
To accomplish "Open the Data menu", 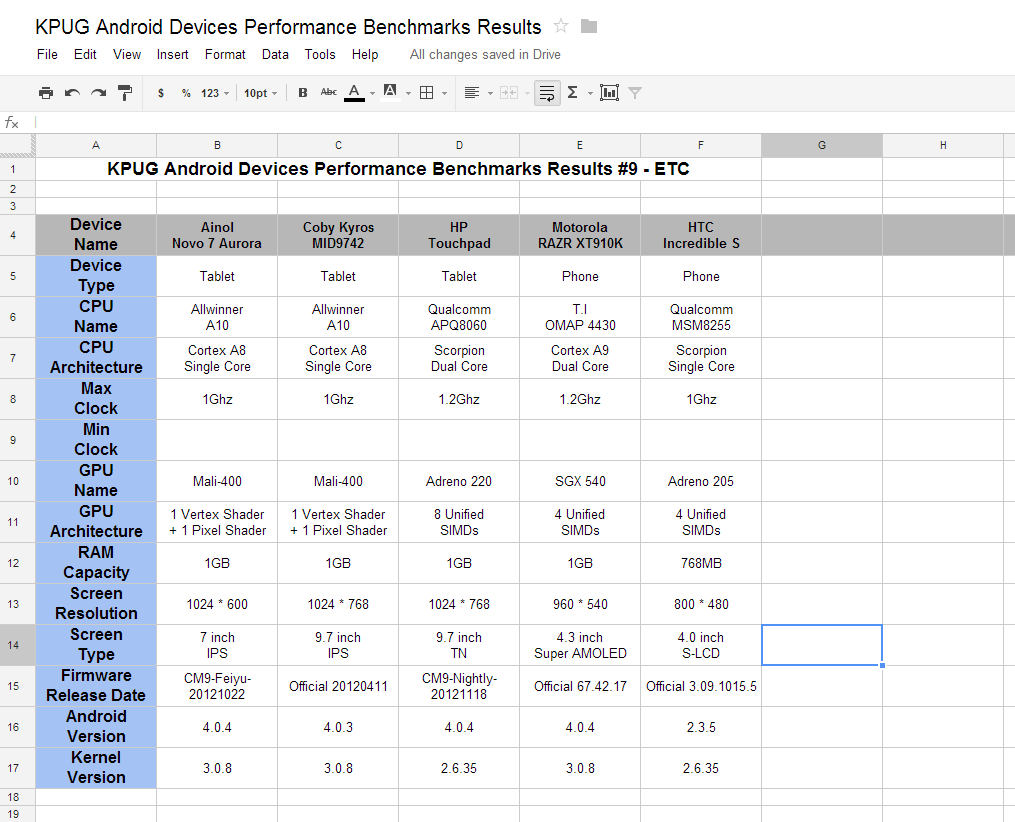I will coord(275,54).
